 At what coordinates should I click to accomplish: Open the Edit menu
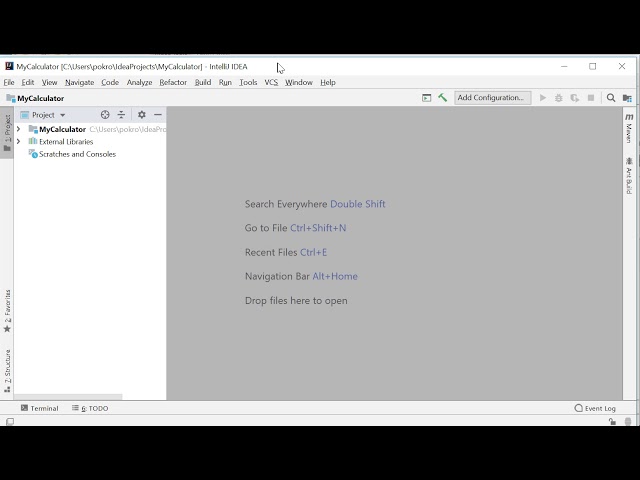(x=28, y=82)
